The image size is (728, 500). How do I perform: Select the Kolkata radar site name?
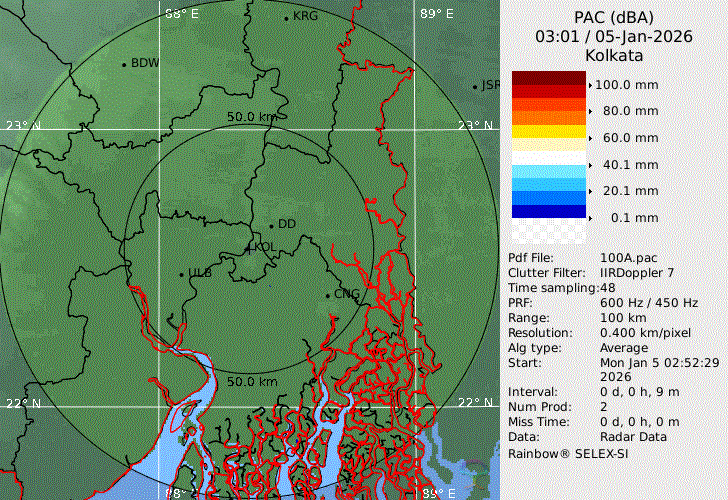pyautogui.click(x=613, y=54)
